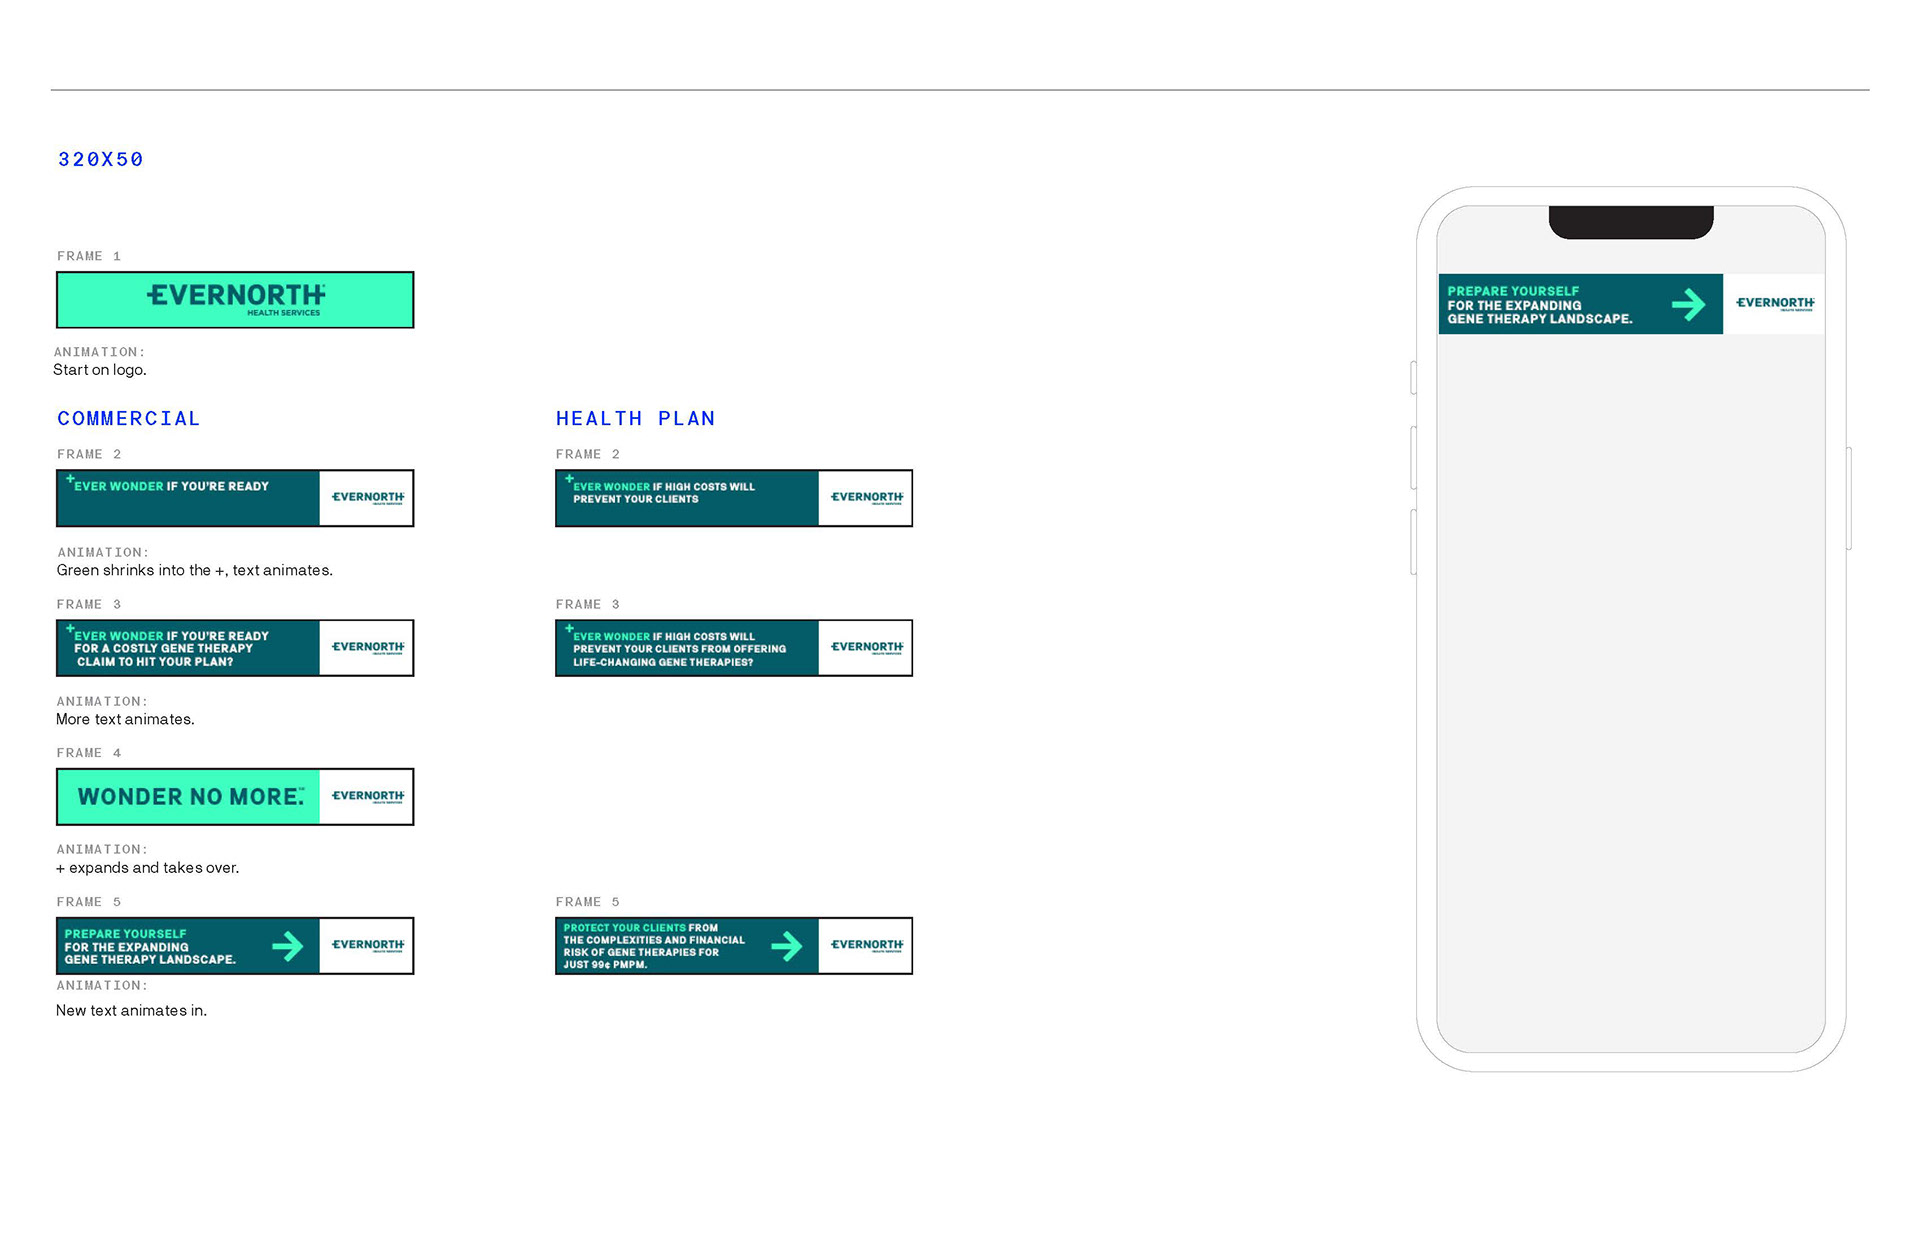Select the COMMERCIAL section heading

tap(129, 419)
